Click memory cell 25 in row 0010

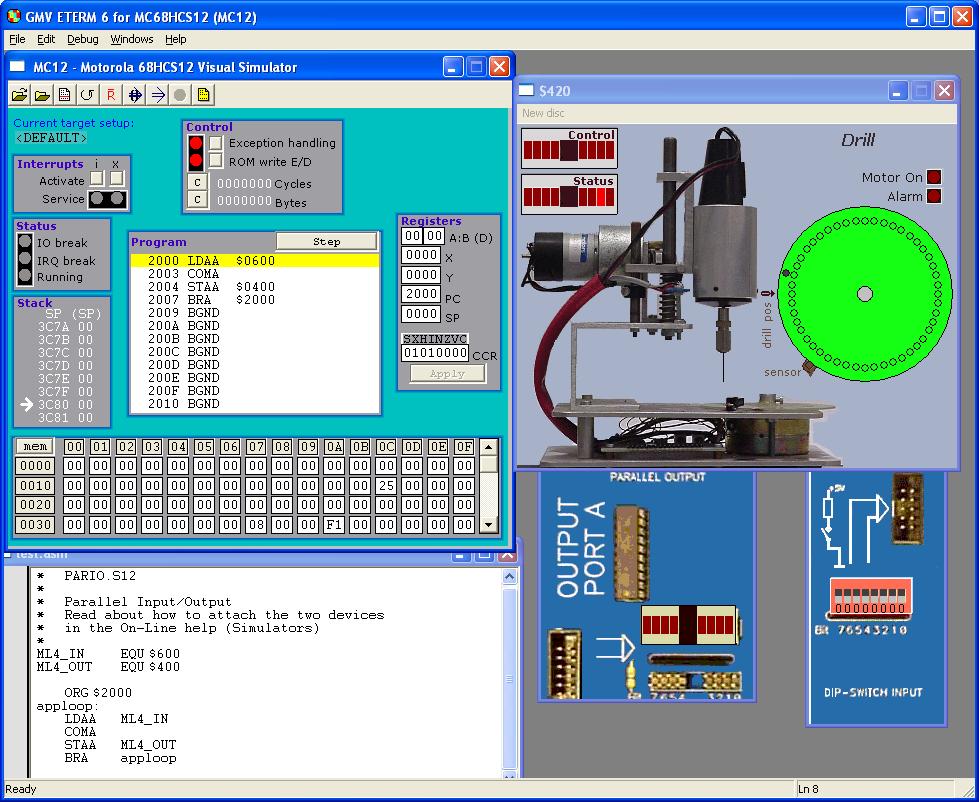tap(386, 486)
